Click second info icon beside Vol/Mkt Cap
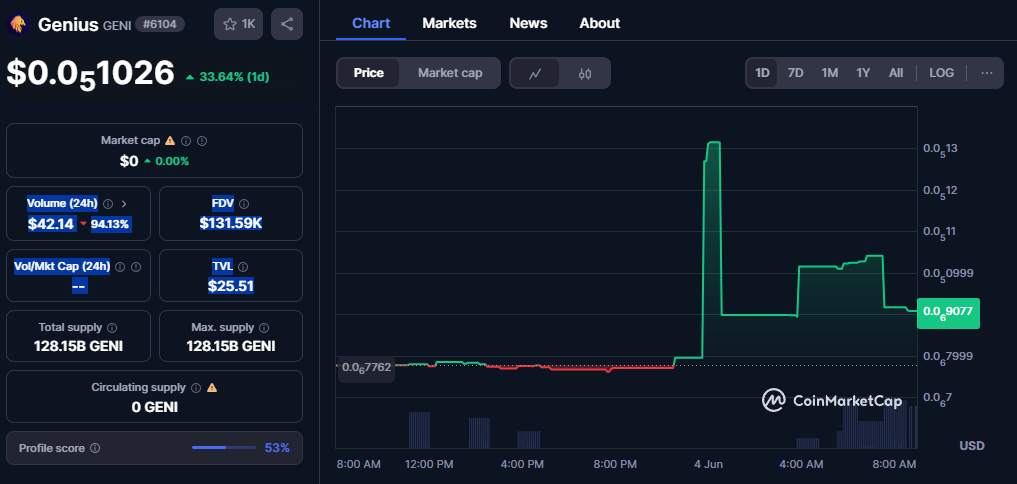1017x484 pixels. (x=136, y=266)
